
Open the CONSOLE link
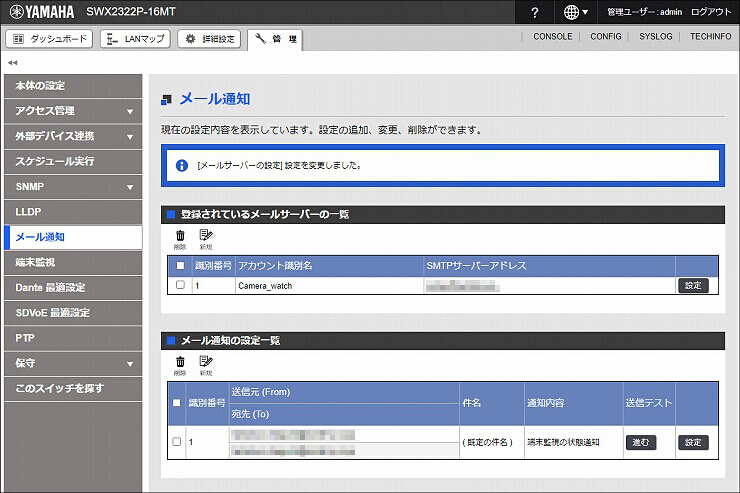(x=553, y=36)
